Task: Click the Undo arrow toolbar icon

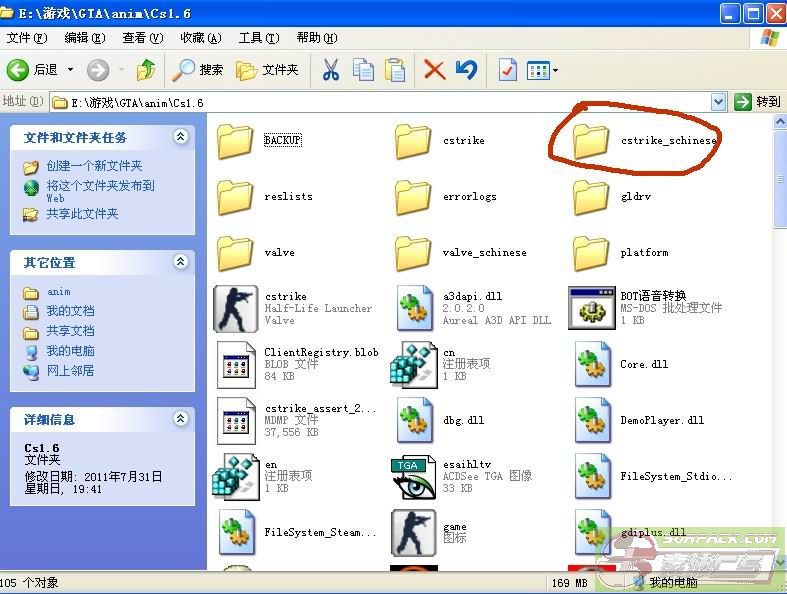Action: click(x=466, y=70)
